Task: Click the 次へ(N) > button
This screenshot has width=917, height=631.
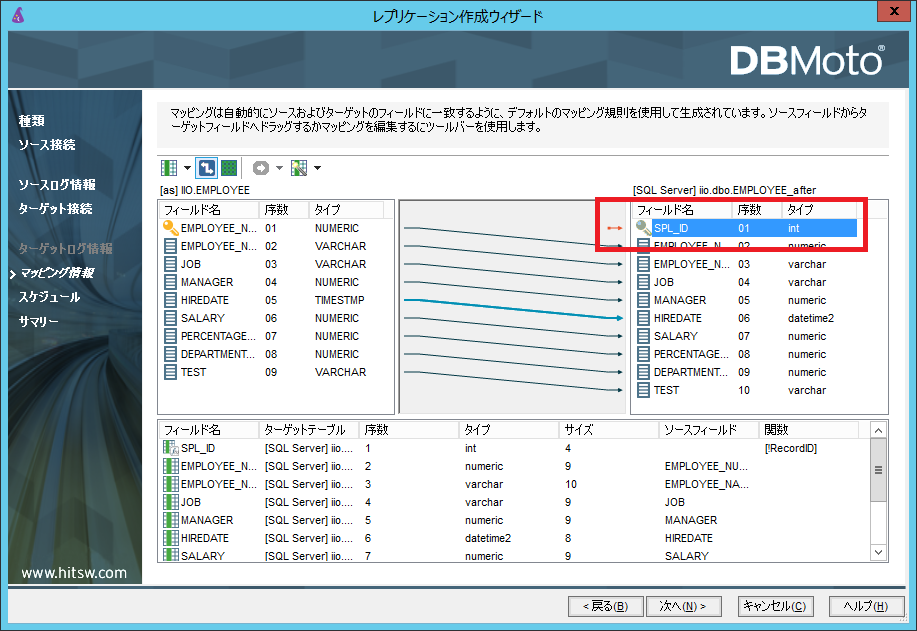Action: coord(683,606)
